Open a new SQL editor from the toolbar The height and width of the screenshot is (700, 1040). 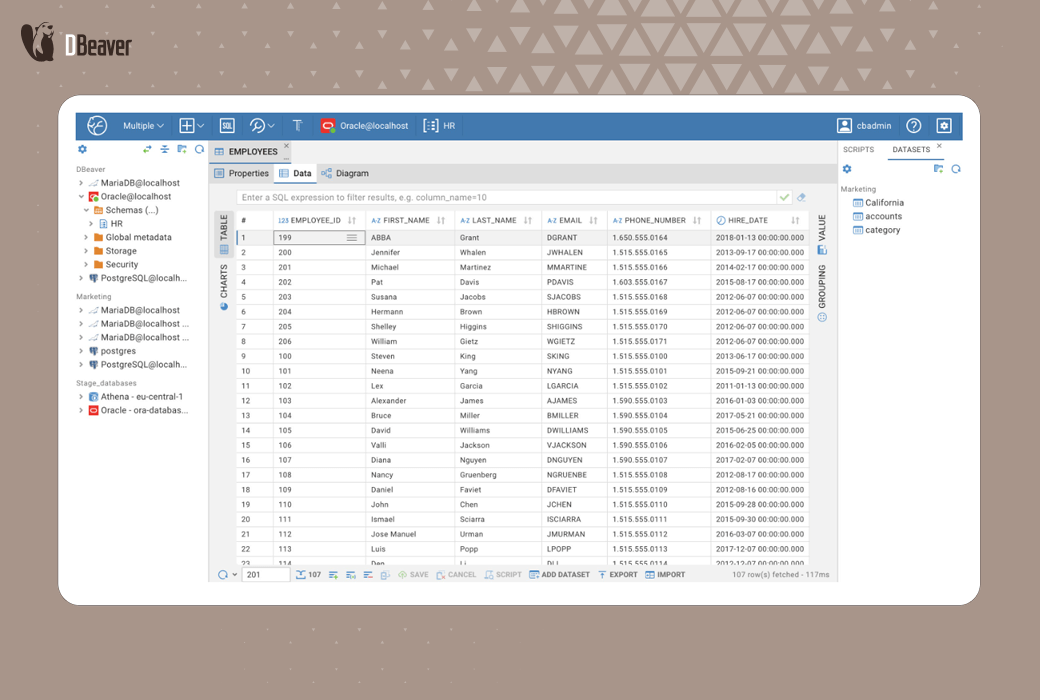click(x=225, y=125)
